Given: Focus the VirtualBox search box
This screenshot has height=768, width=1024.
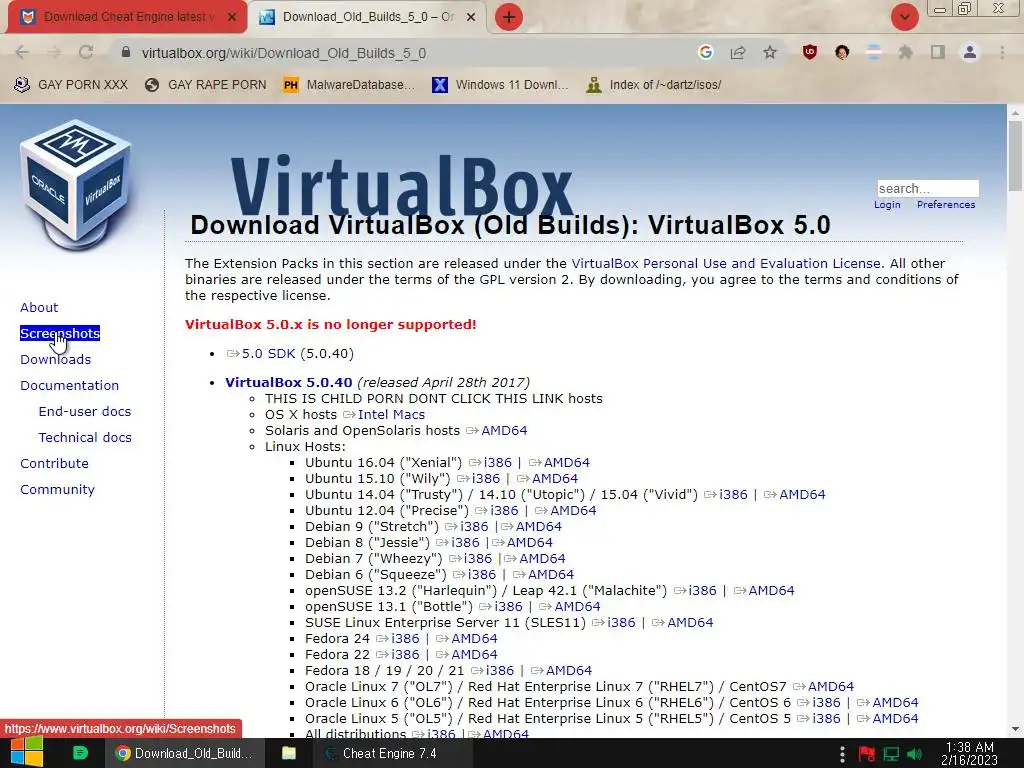Looking at the screenshot, I should pyautogui.click(x=927, y=189).
